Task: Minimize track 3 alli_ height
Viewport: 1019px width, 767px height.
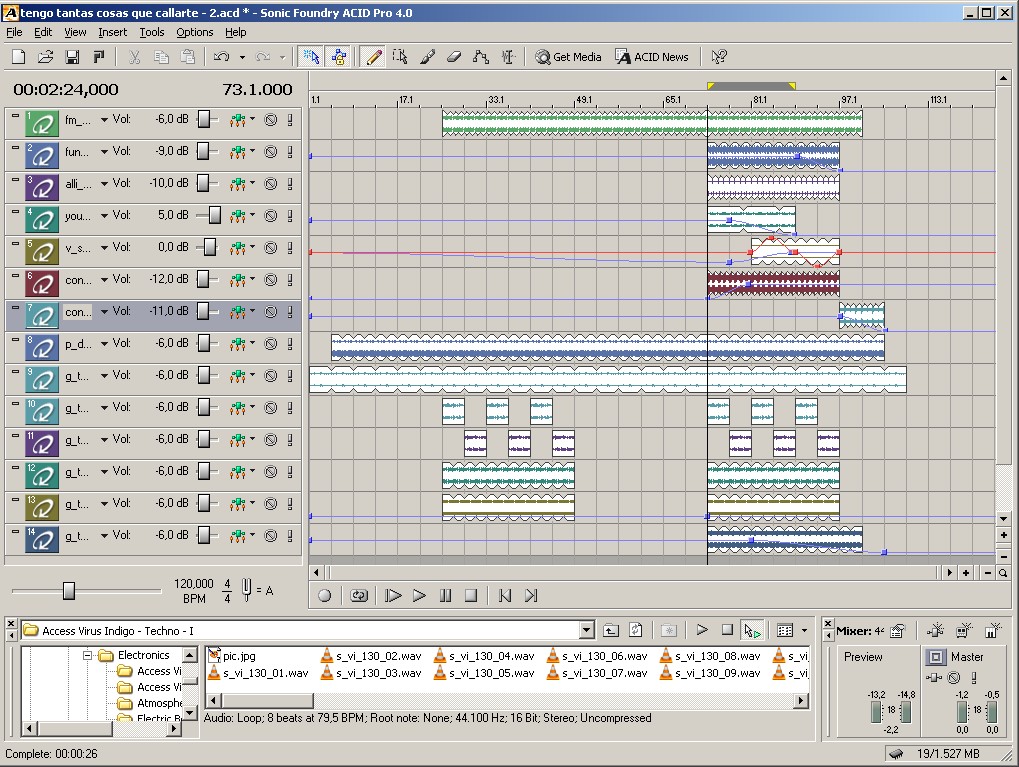Action: (x=16, y=179)
